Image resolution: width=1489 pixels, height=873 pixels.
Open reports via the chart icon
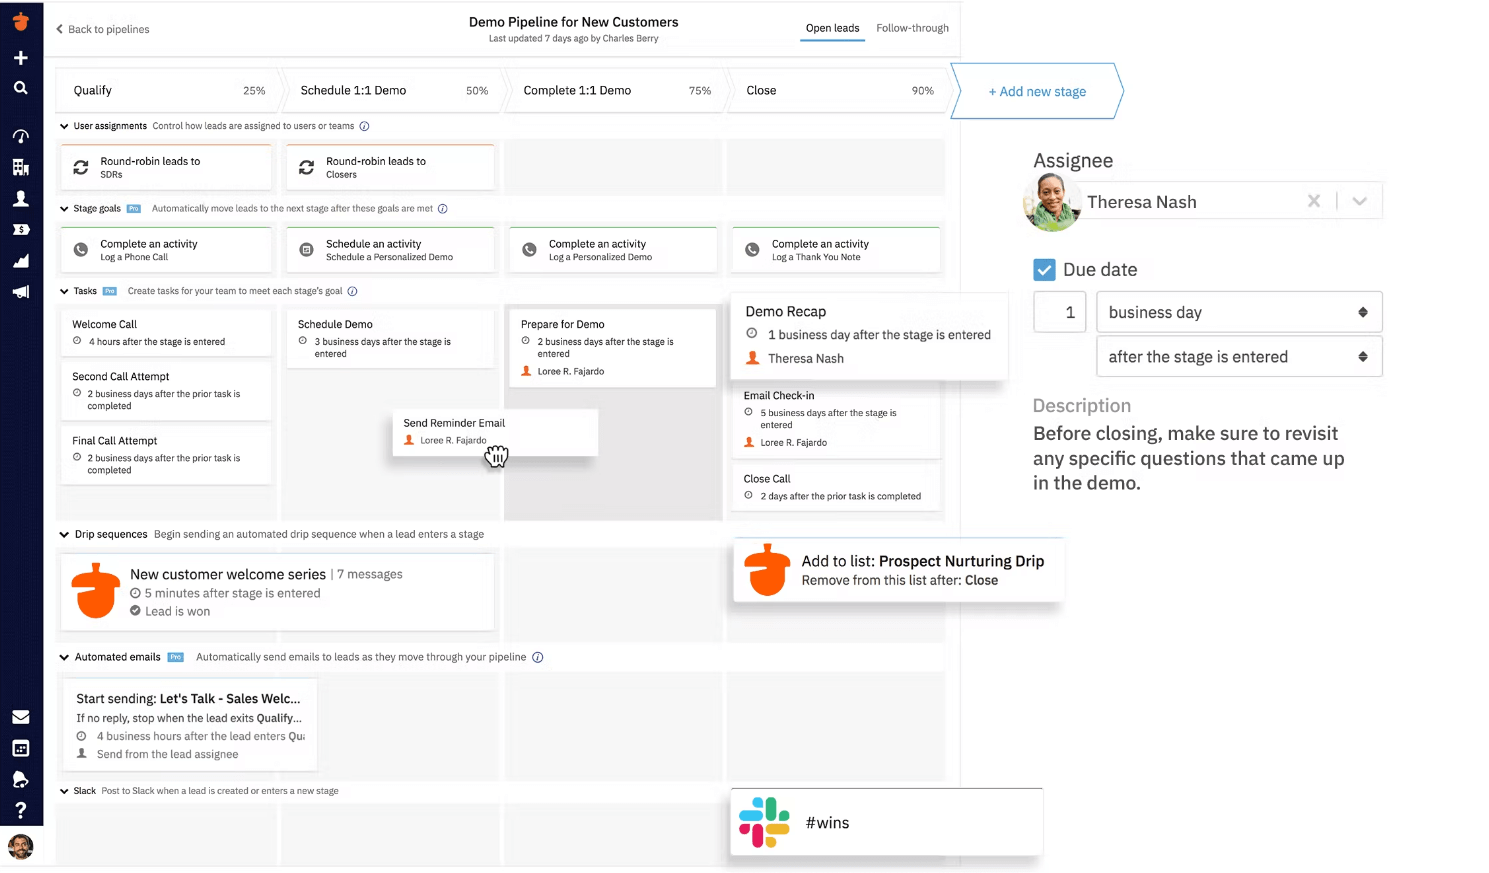(20, 261)
